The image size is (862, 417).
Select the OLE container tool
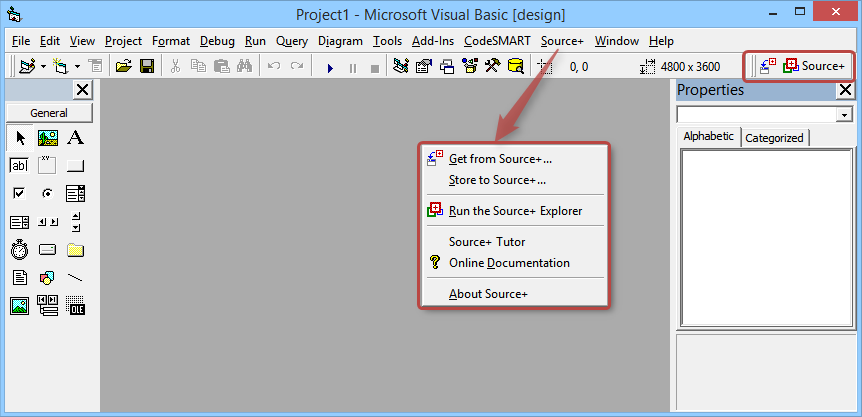(75, 305)
